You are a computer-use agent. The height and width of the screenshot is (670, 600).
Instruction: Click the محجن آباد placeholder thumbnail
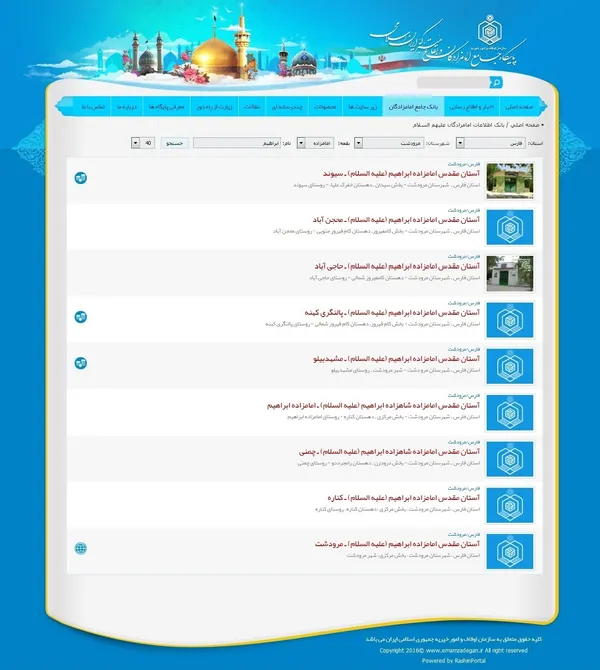[x=509, y=227]
